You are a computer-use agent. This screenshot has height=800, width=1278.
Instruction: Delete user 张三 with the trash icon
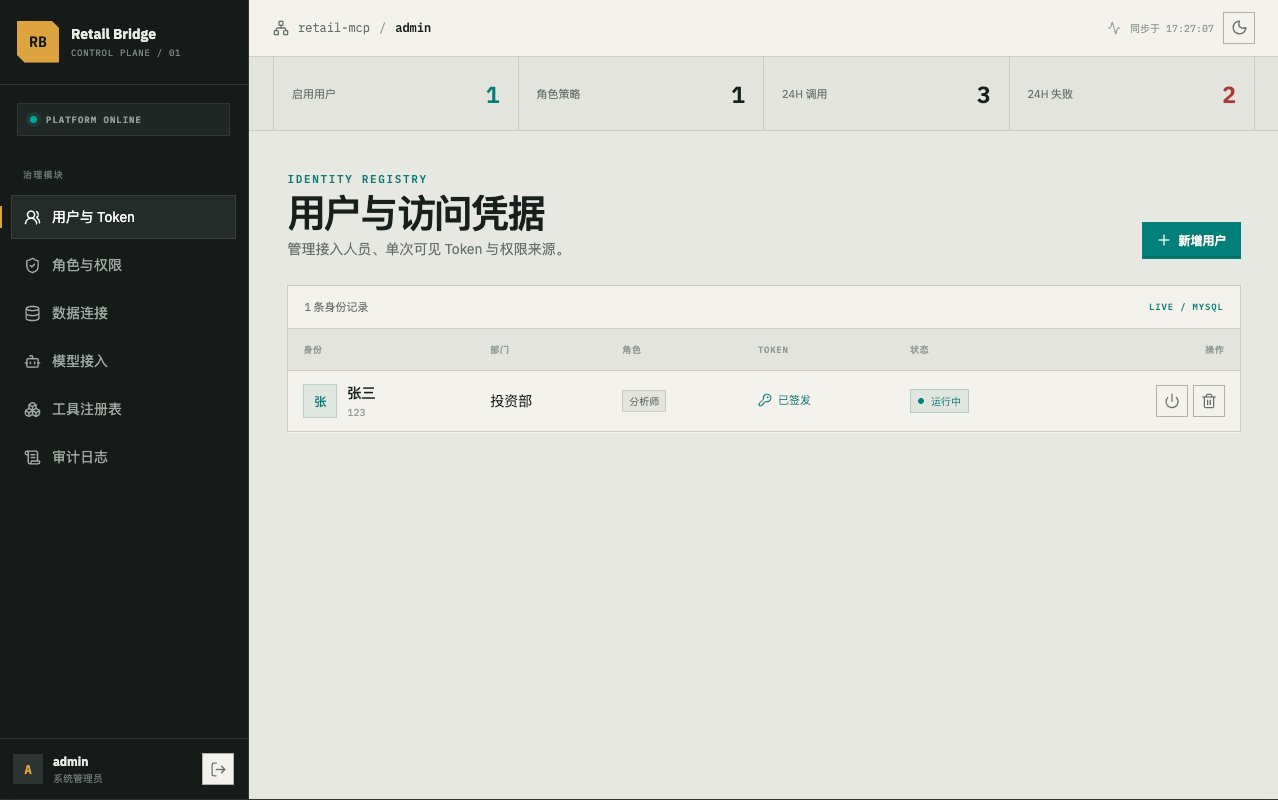[1209, 401]
